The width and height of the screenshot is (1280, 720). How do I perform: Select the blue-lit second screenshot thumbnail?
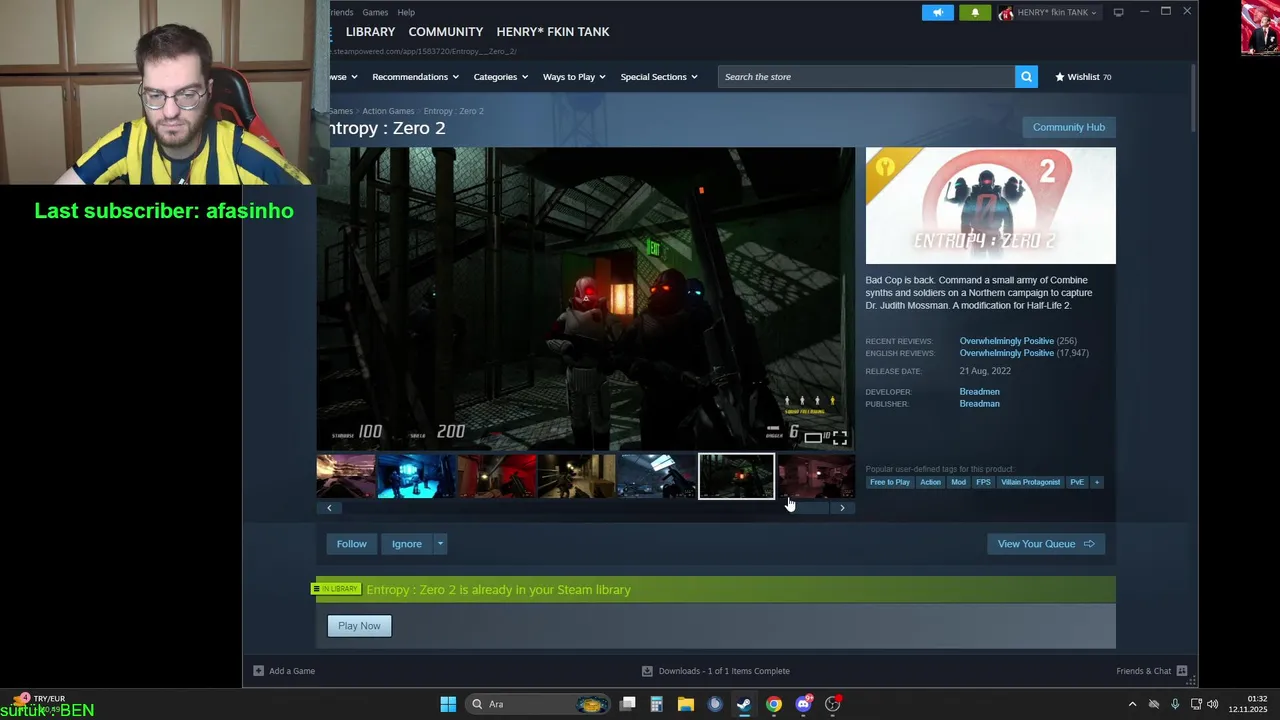[416, 476]
